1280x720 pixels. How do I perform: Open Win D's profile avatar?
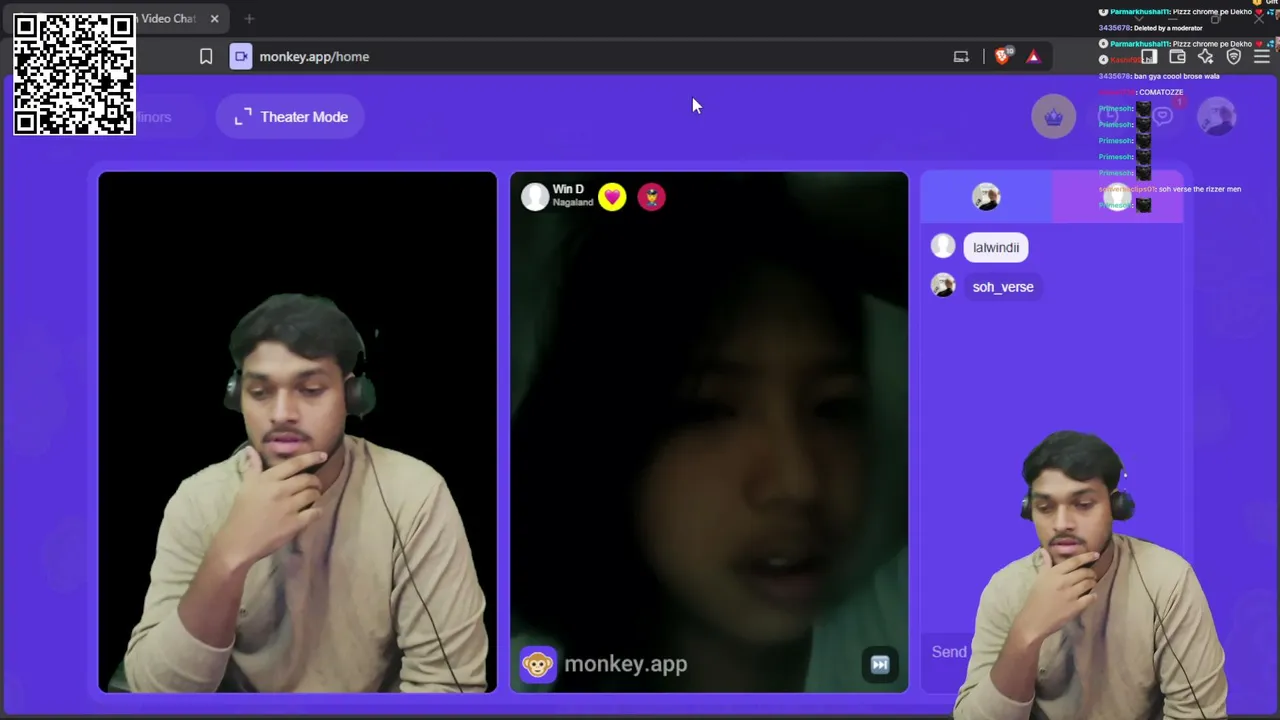click(535, 196)
